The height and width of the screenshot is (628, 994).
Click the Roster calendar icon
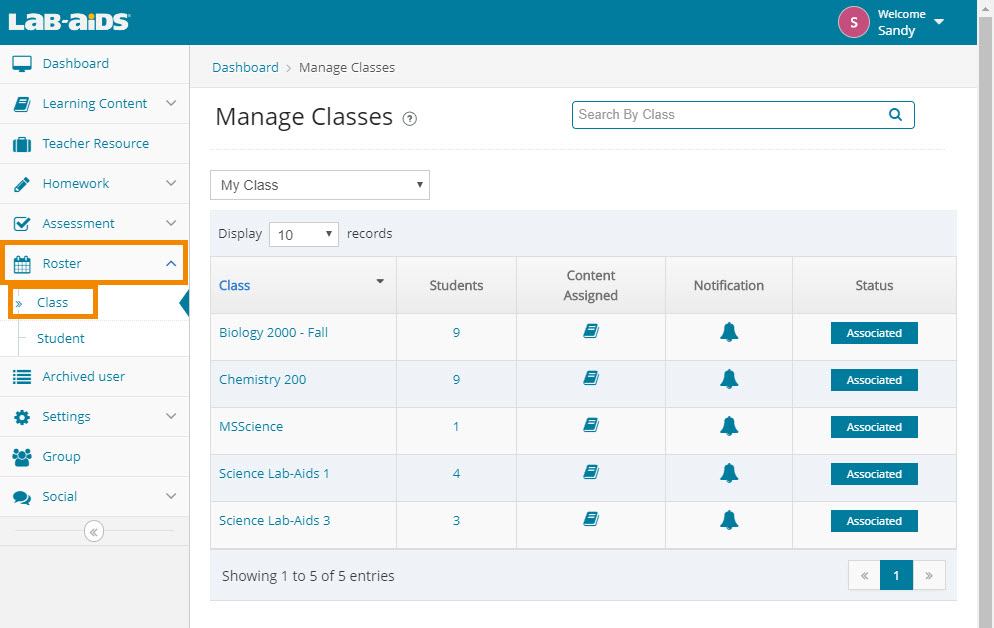(22, 262)
